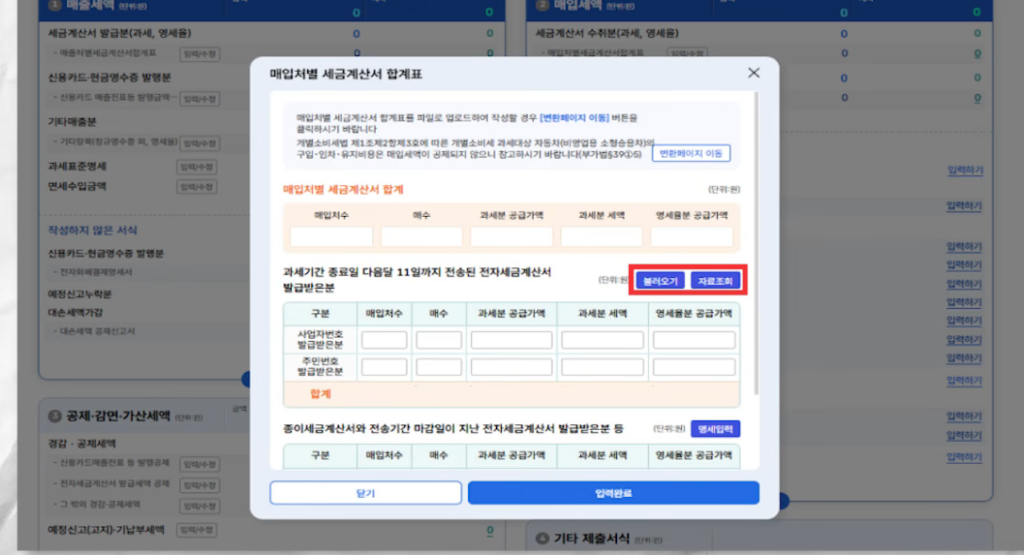Click the 닫기 button in the dialog

pyautogui.click(x=366, y=493)
